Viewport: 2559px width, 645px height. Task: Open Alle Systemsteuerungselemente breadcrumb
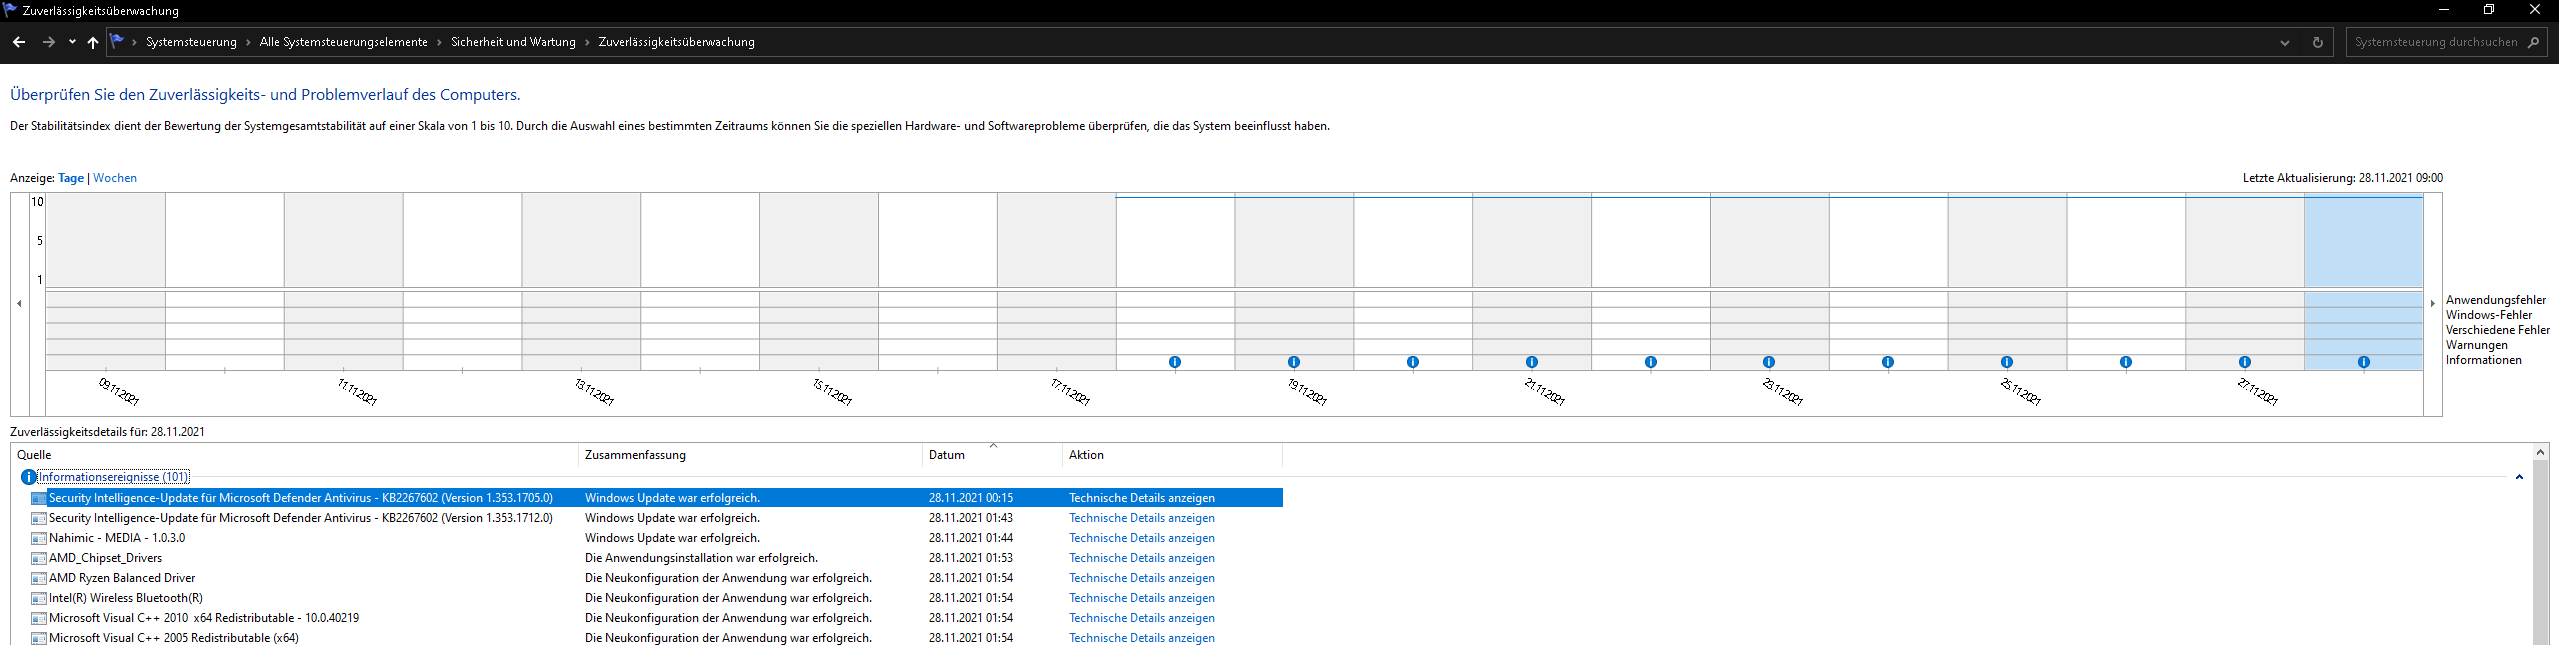point(343,42)
